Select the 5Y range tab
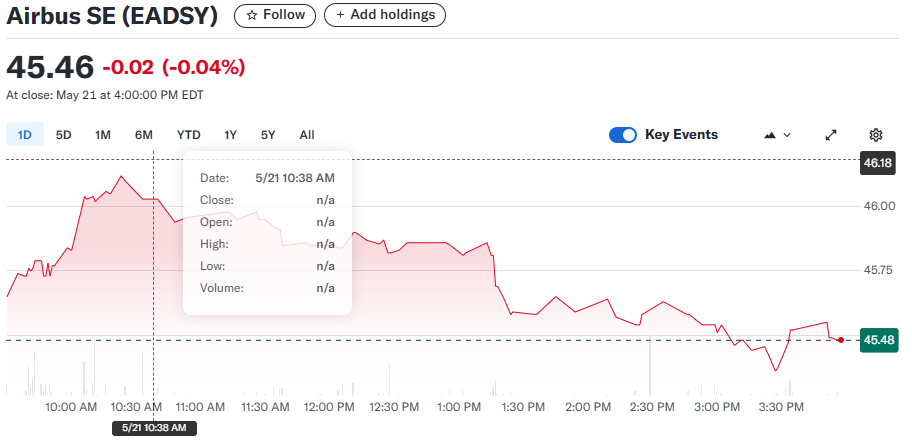Screen dimensions: 912x440 268,135
